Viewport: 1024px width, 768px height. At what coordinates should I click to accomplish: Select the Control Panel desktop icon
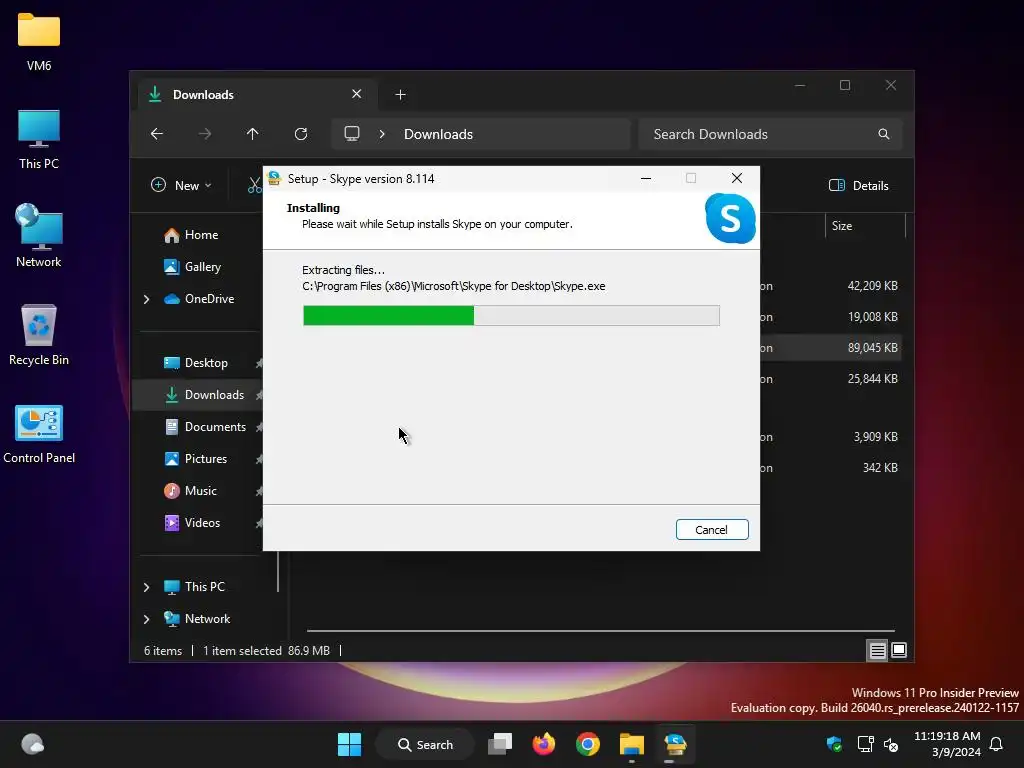(x=39, y=434)
